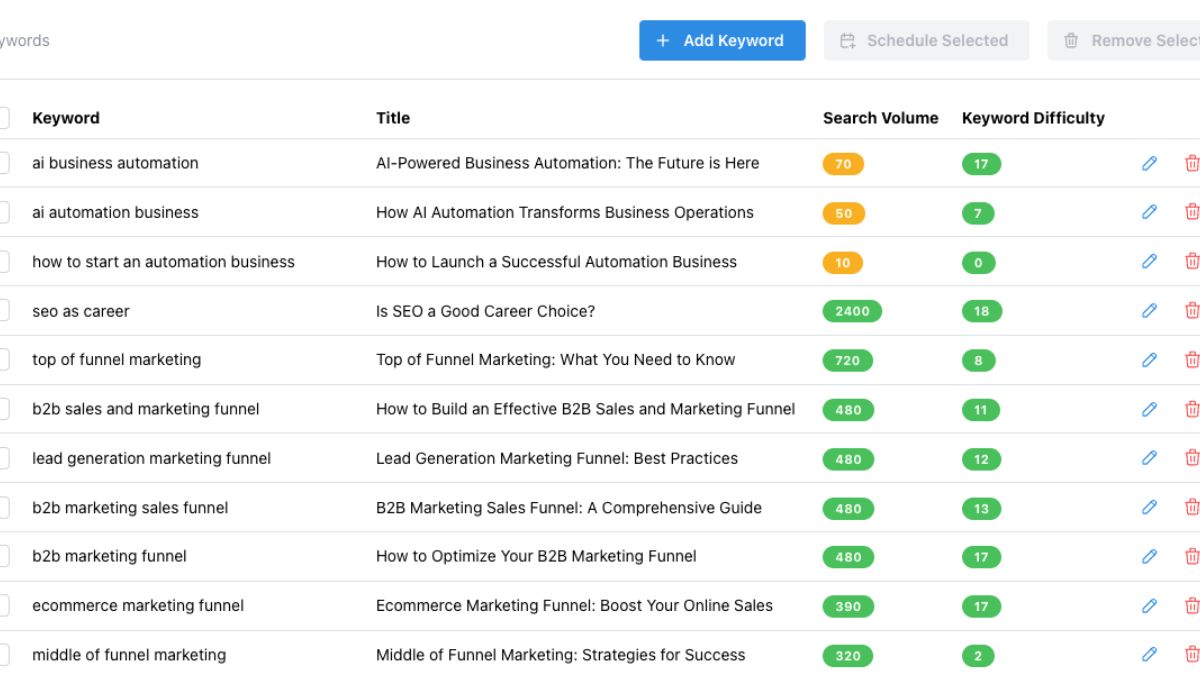1200x675 pixels.
Task: Click the Search Volume column header
Action: (880, 117)
